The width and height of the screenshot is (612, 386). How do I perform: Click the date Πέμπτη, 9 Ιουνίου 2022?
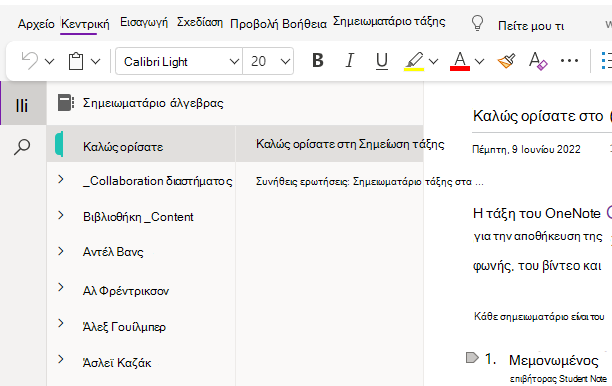coord(526,149)
